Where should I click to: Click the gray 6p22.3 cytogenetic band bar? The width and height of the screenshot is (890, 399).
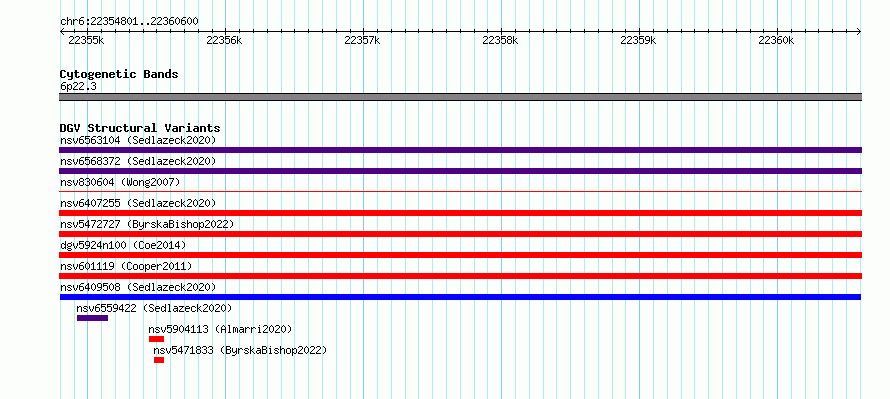point(460,97)
